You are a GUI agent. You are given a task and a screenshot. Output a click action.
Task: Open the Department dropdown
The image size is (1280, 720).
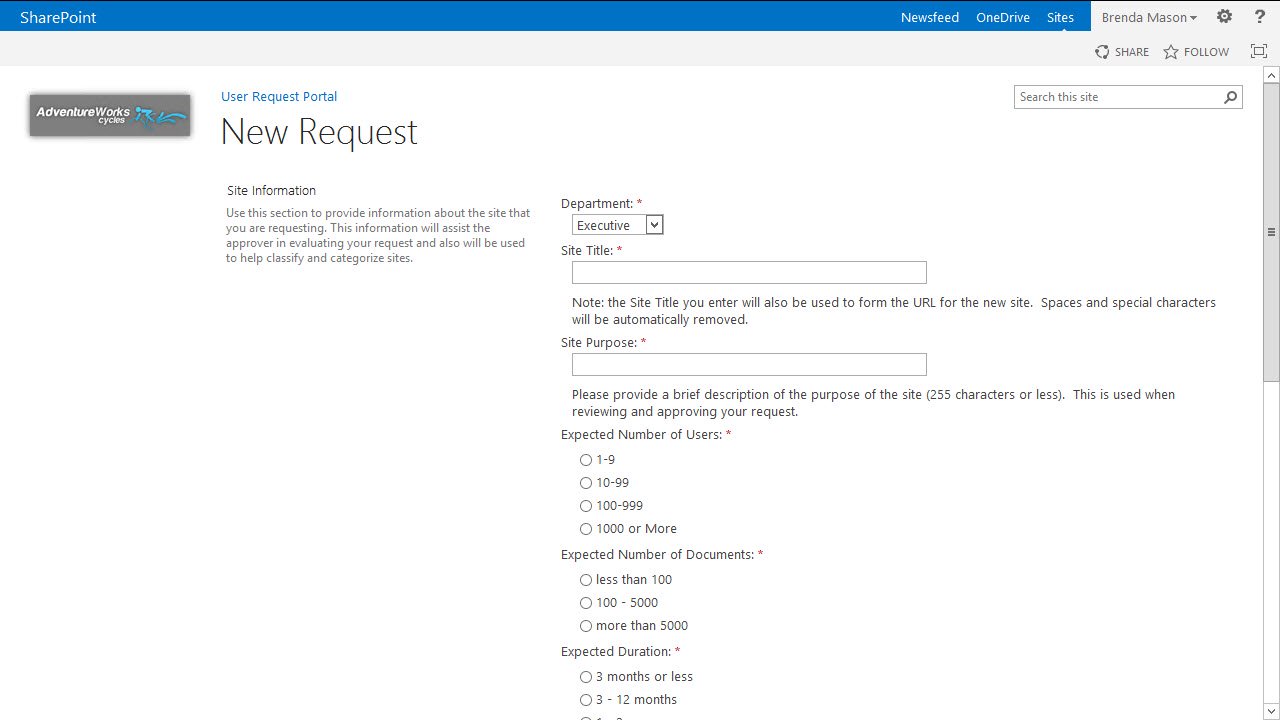[x=617, y=225]
